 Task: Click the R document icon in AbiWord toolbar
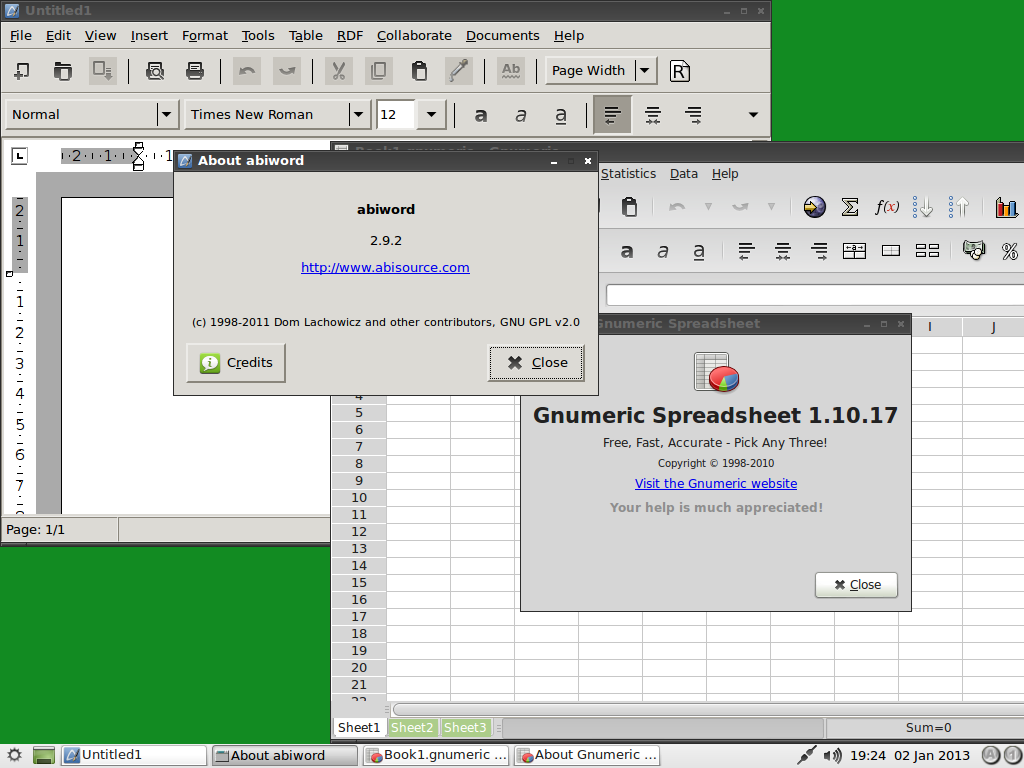680,71
